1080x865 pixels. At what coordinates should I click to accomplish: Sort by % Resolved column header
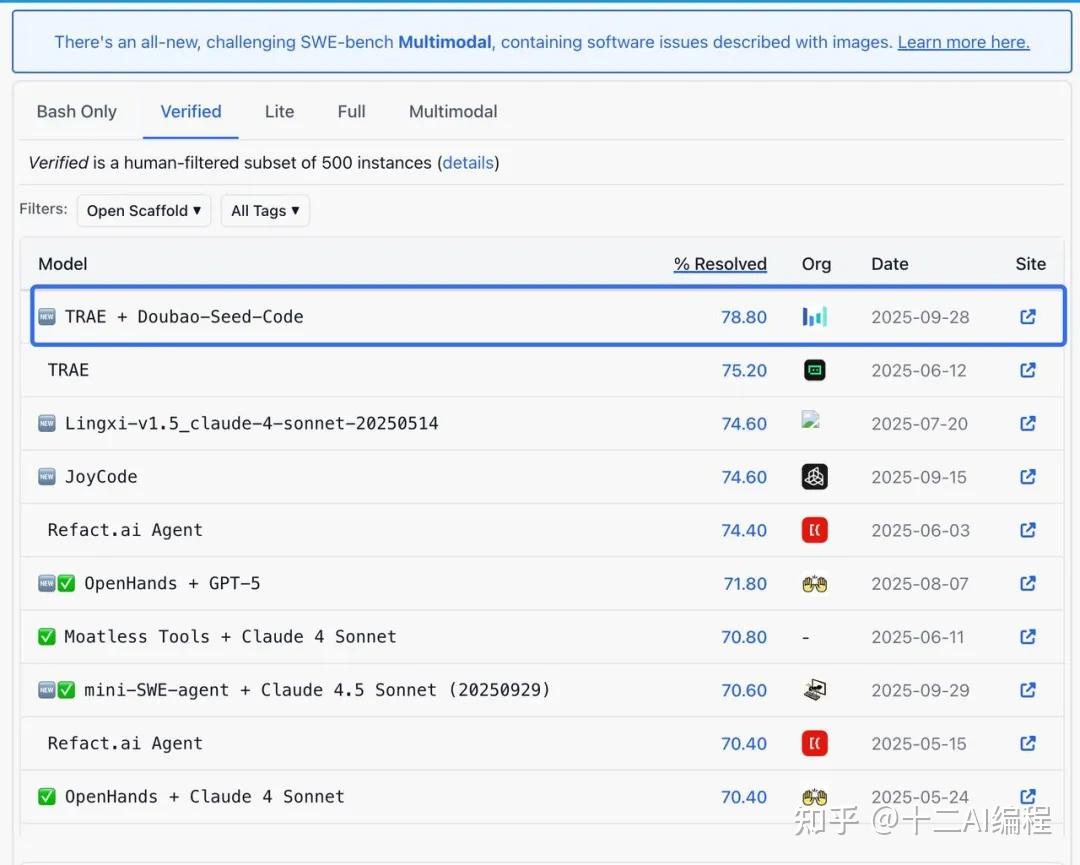point(720,264)
